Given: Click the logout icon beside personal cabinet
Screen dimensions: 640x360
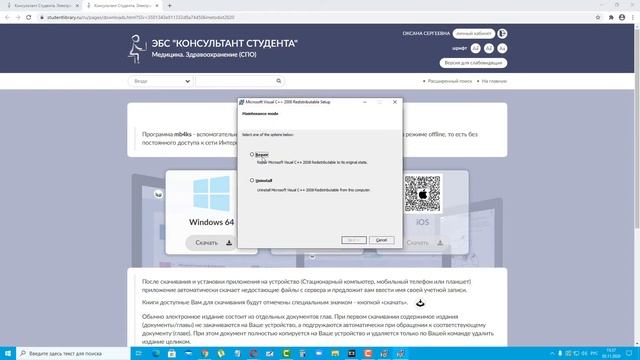Looking at the screenshot, I should (502, 33).
